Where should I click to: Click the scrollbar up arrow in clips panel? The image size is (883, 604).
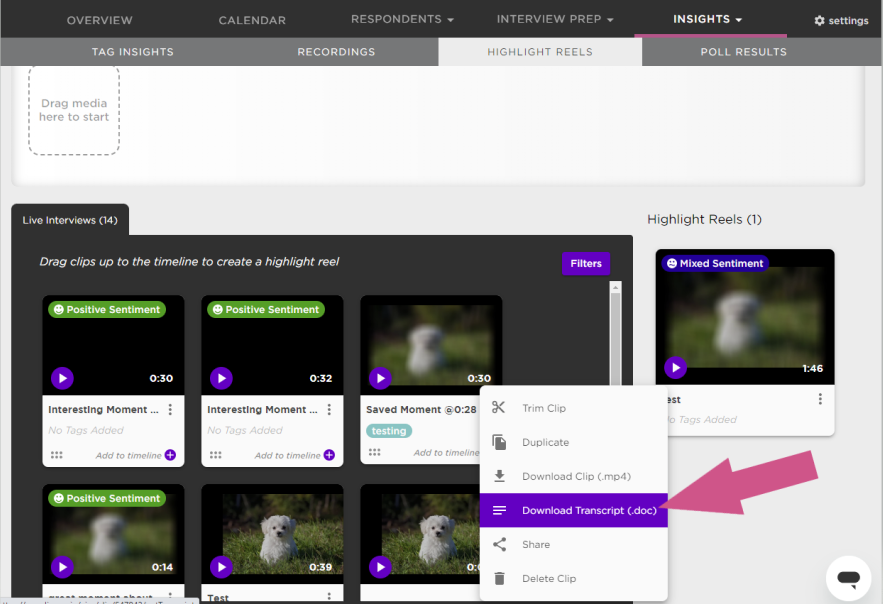click(x=616, y=288)
